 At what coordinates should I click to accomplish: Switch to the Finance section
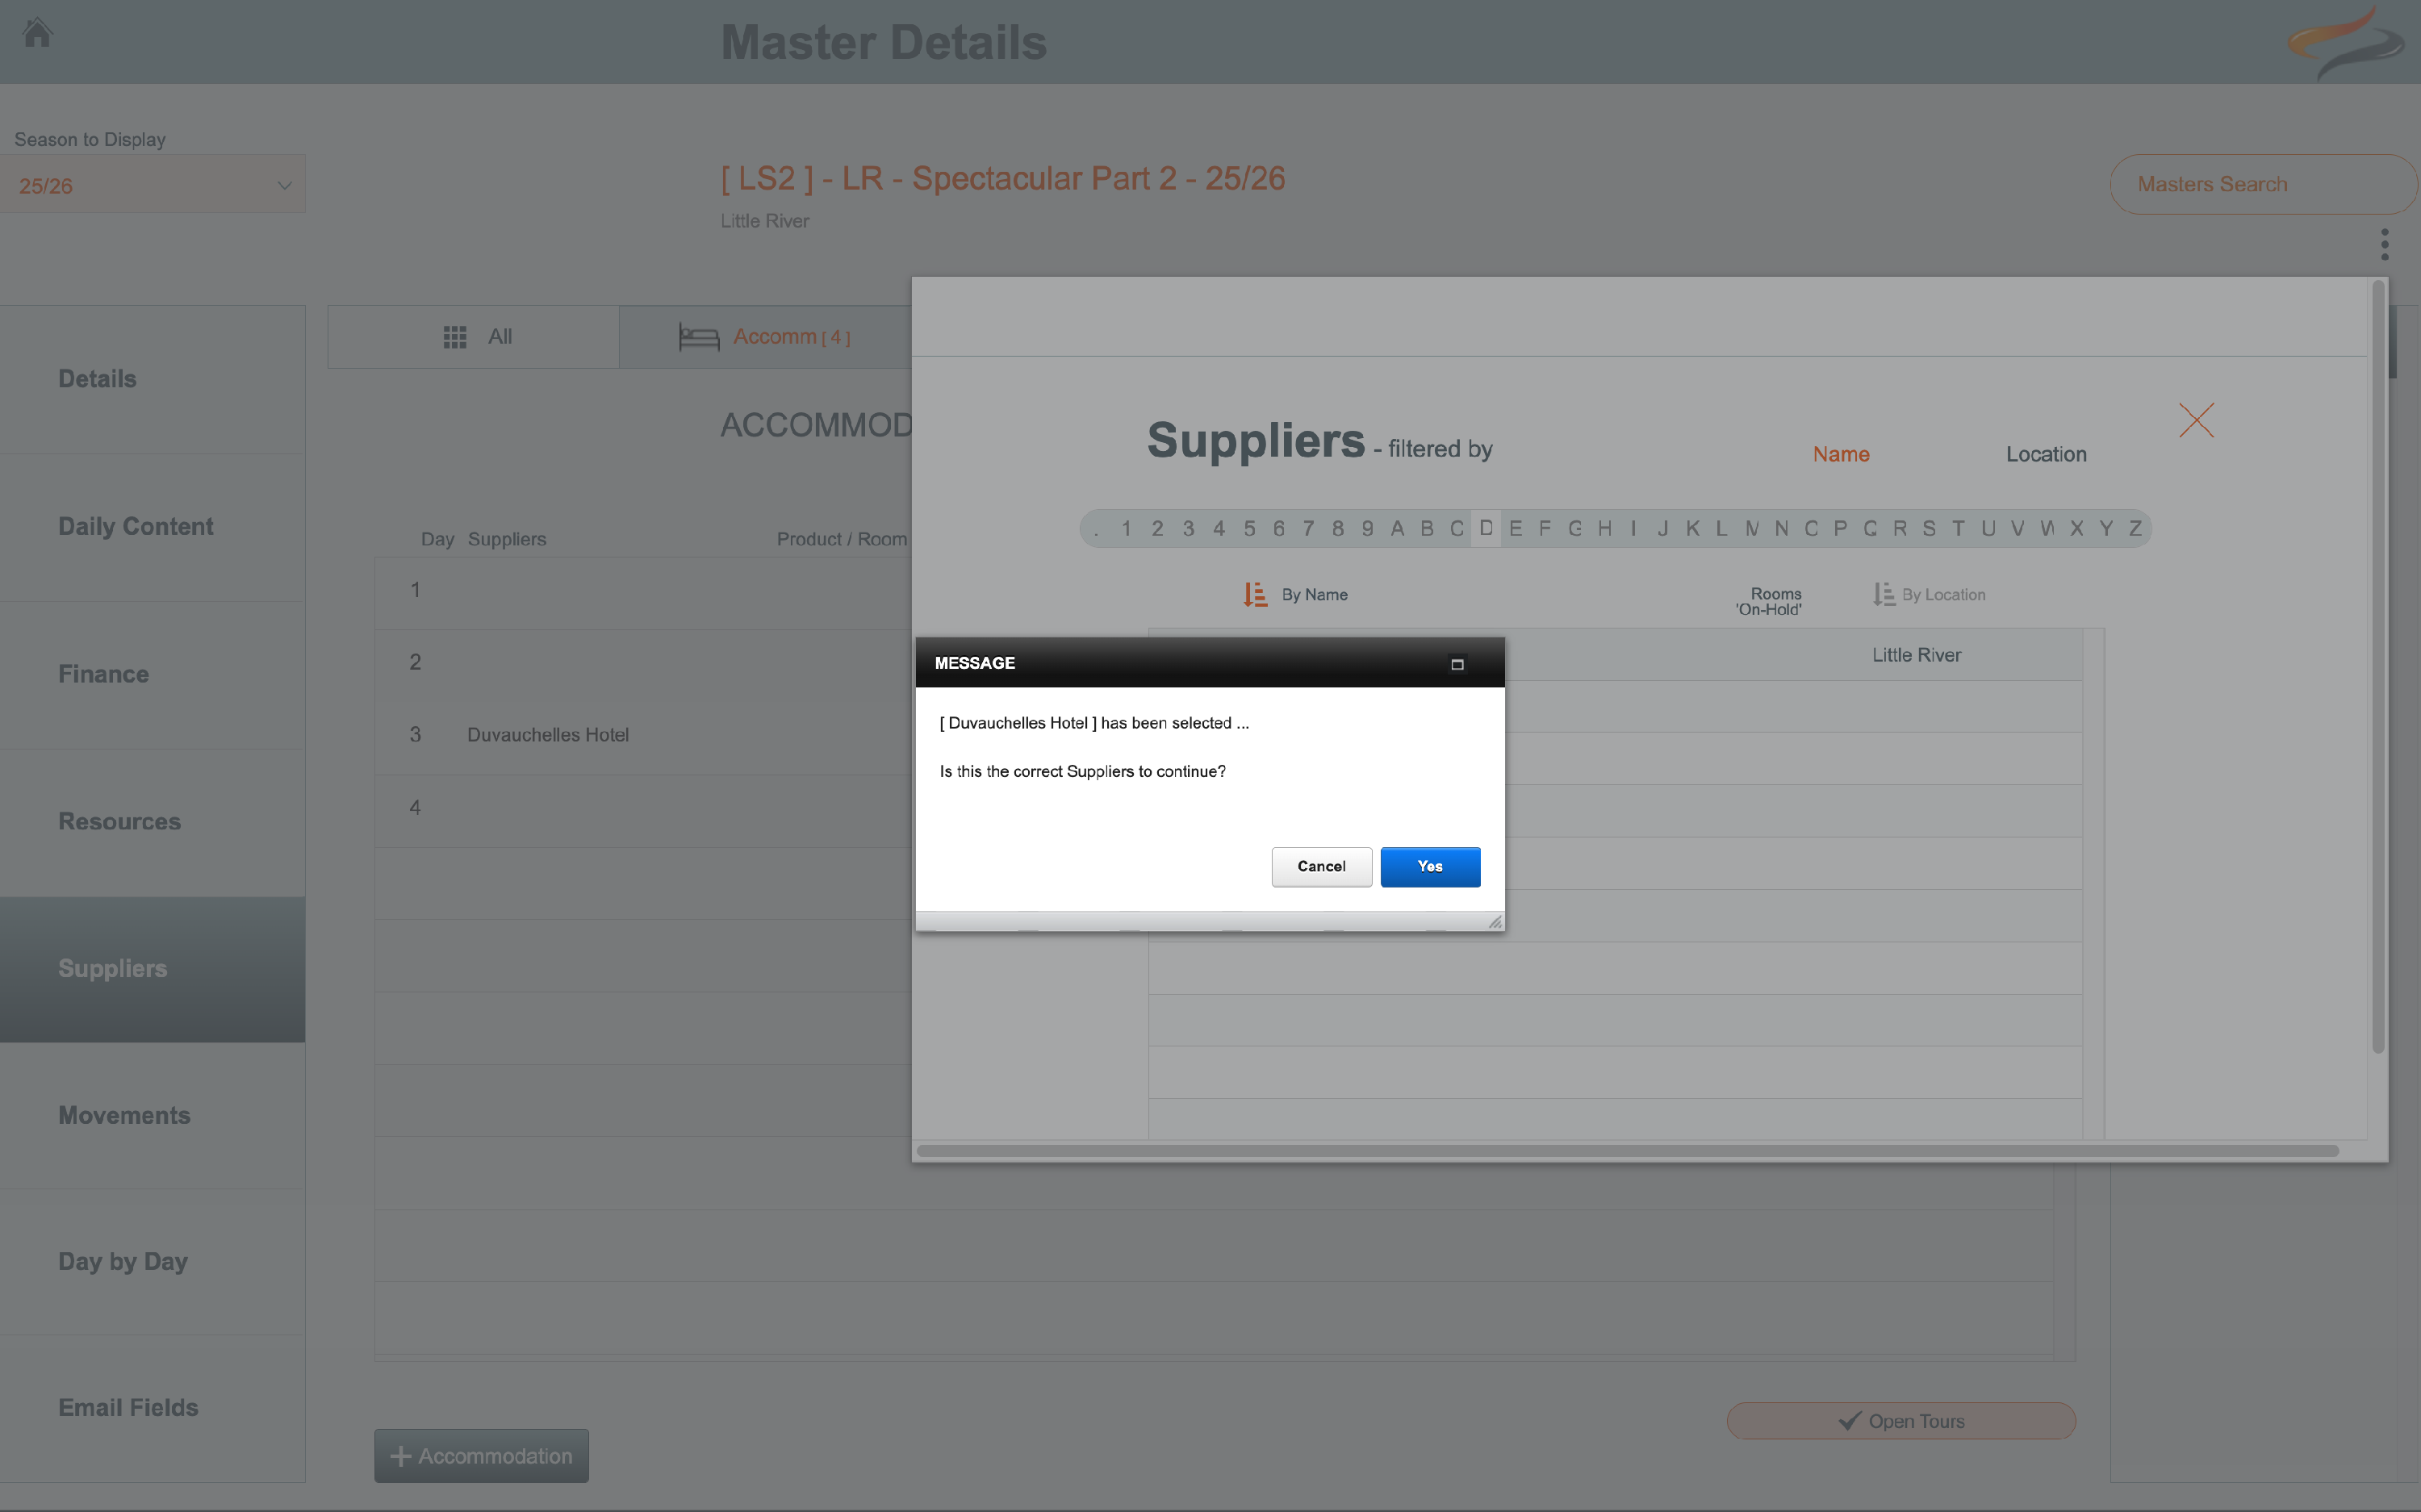[x=104, y=674]
